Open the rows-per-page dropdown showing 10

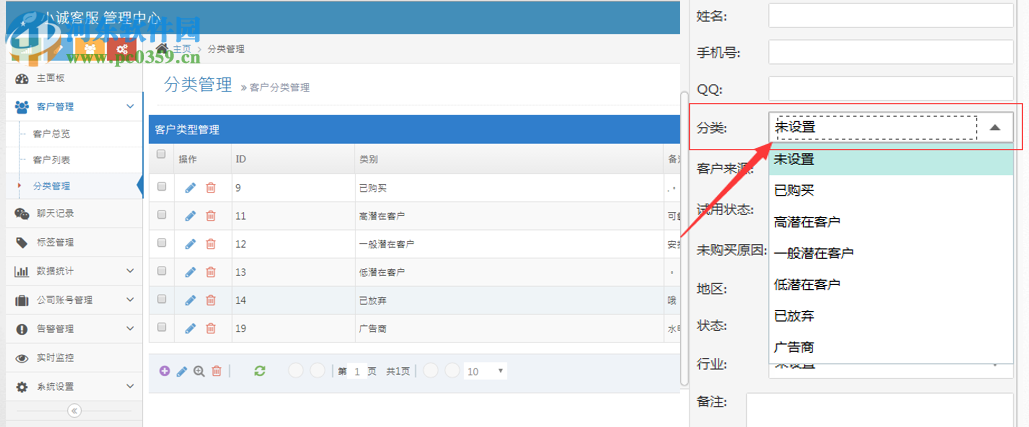point(485,371)
